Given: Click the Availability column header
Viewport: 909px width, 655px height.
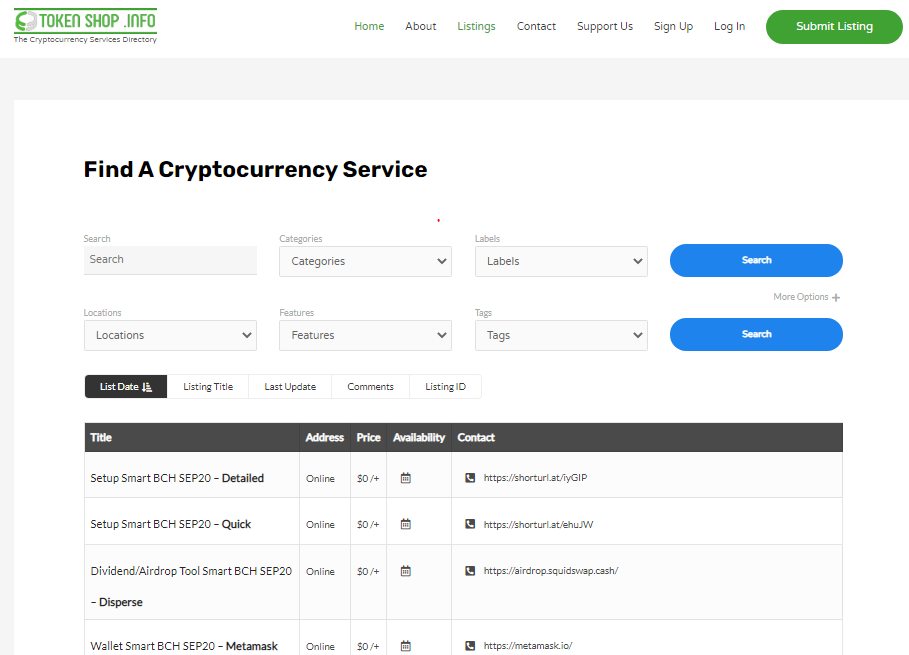Looking at the screenshot, I should point(419,438).
